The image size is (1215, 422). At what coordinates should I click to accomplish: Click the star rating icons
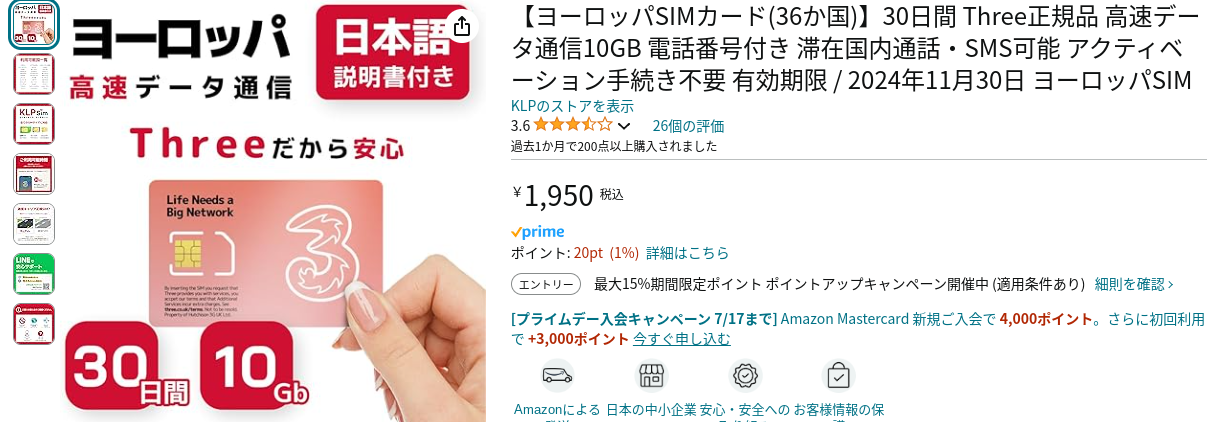[x=573, y=125]
